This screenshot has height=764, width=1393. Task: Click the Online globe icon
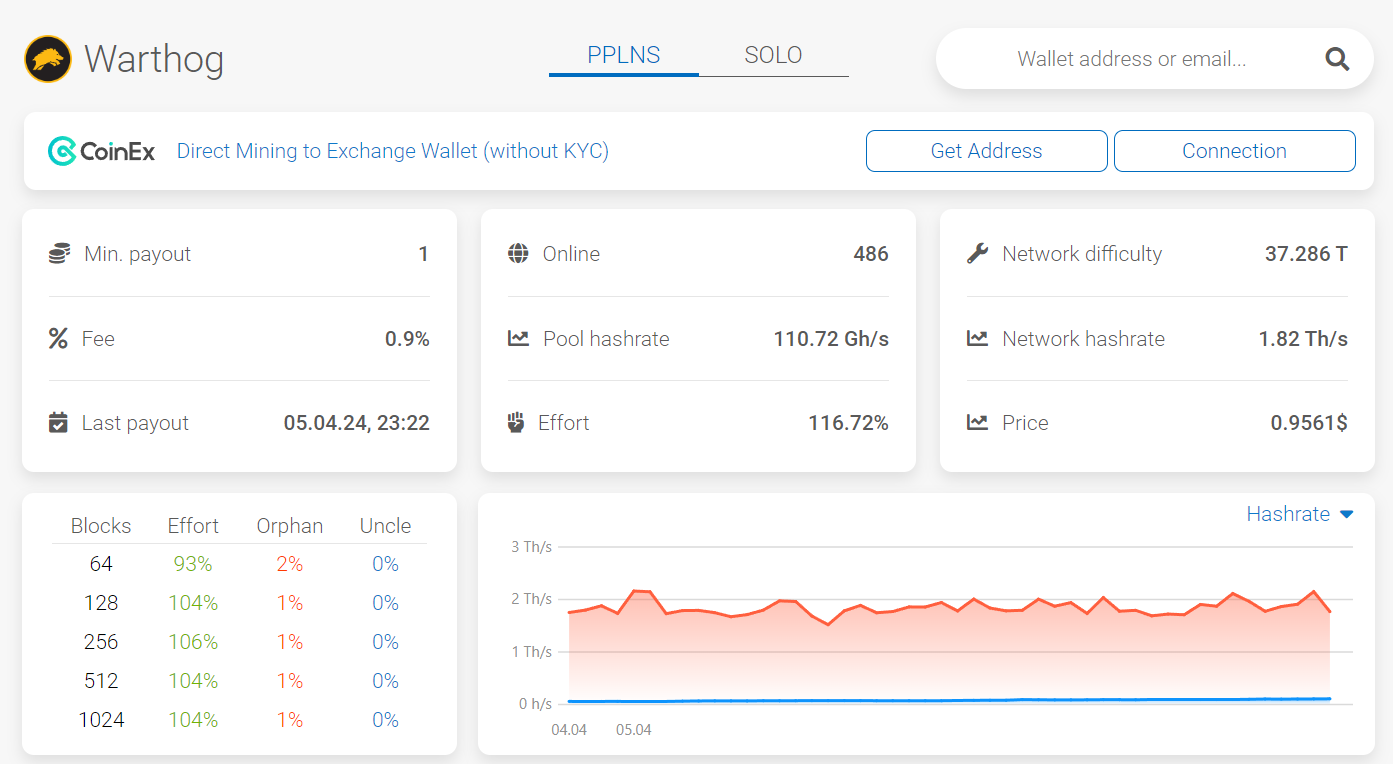[x=517, y=253]
